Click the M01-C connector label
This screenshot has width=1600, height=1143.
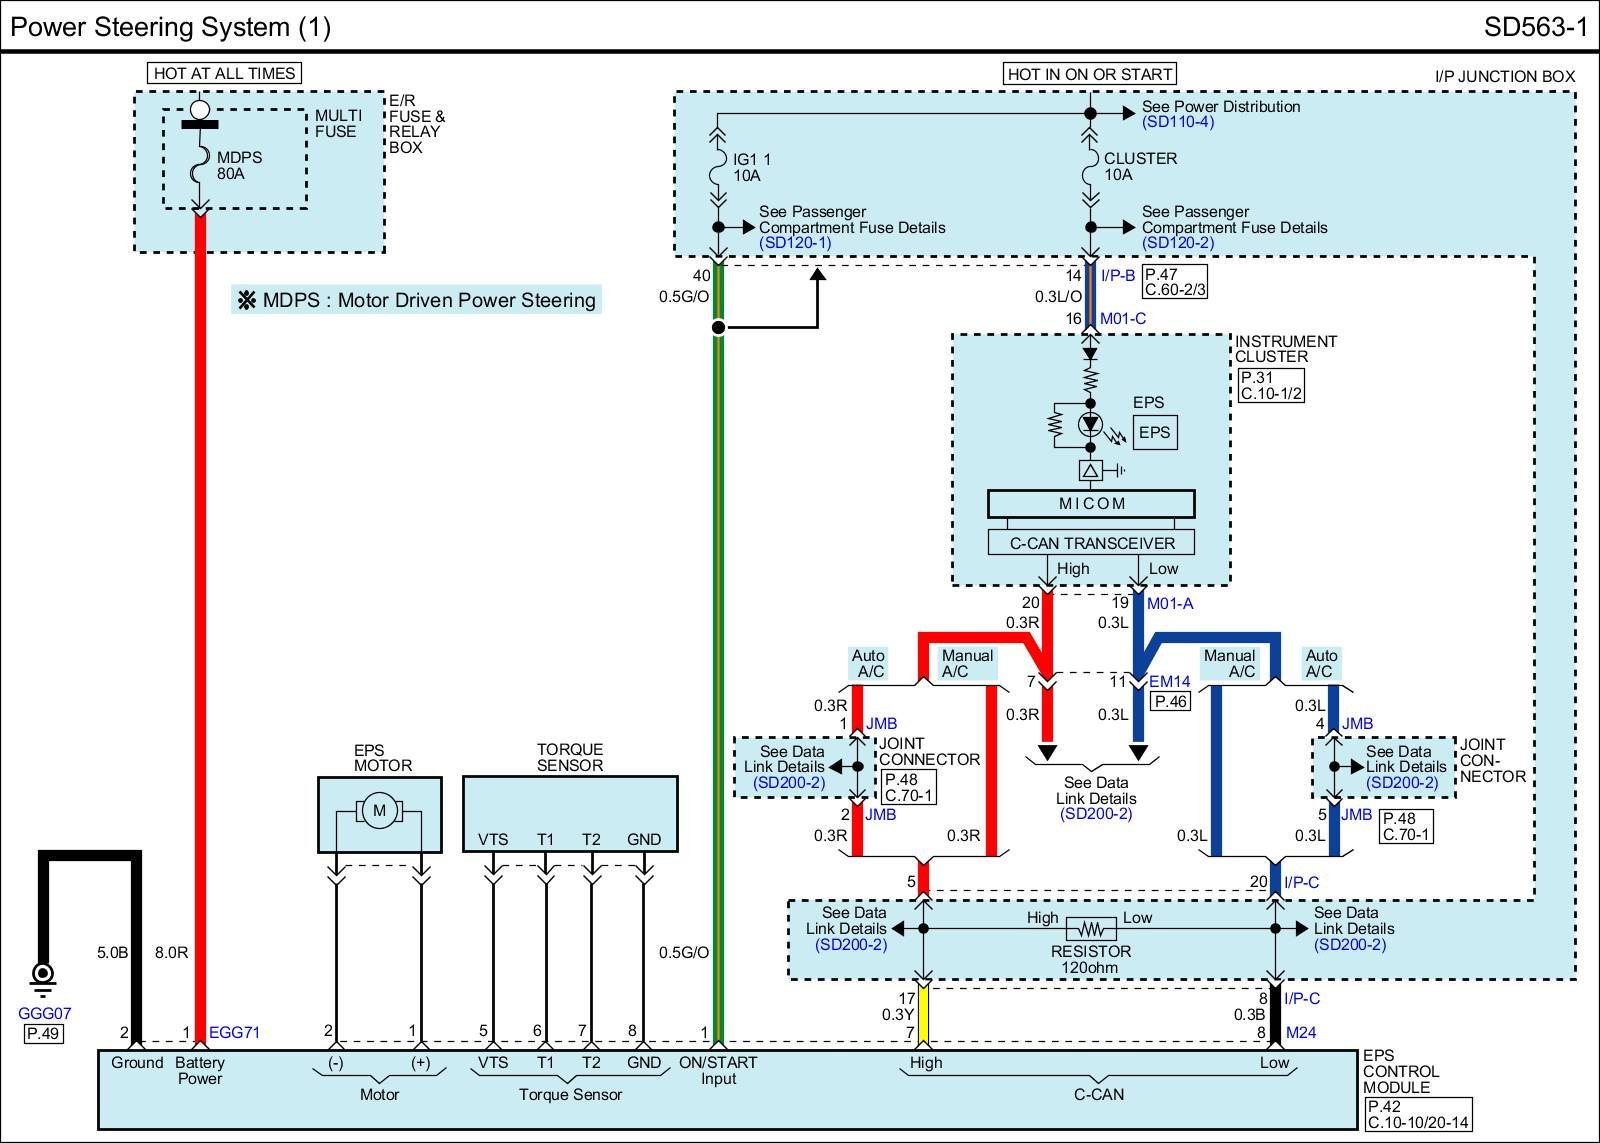pyautogui.click(x=1123, y=319)
